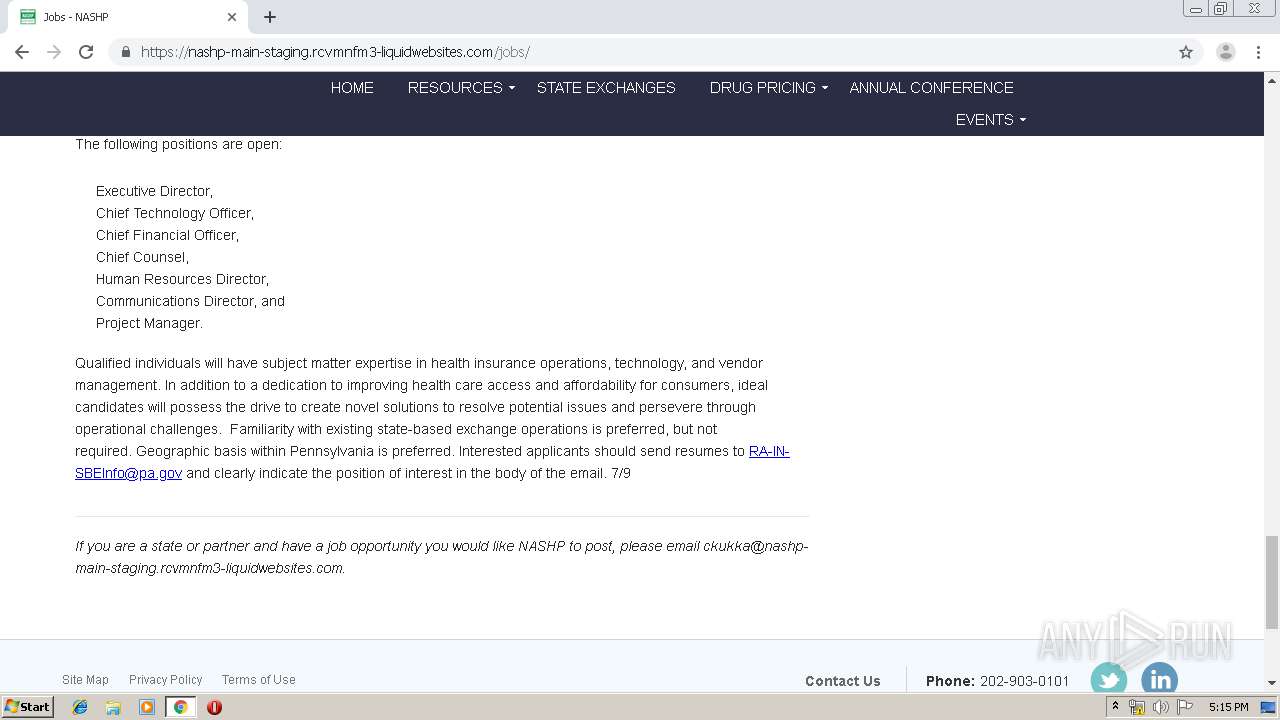Open media player taskbar icon

(147, 707)
